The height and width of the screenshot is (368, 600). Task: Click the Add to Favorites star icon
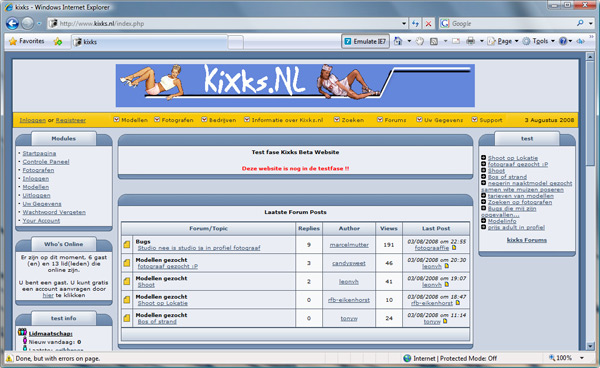pos(58,41)
